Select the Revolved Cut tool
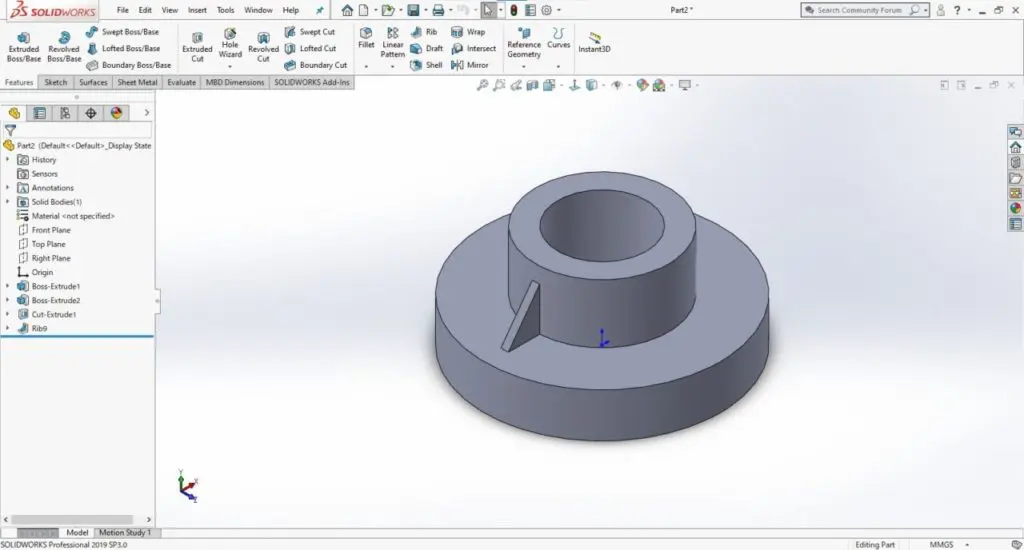This screenshot has height=550, width=1024. tap(263, 46)
